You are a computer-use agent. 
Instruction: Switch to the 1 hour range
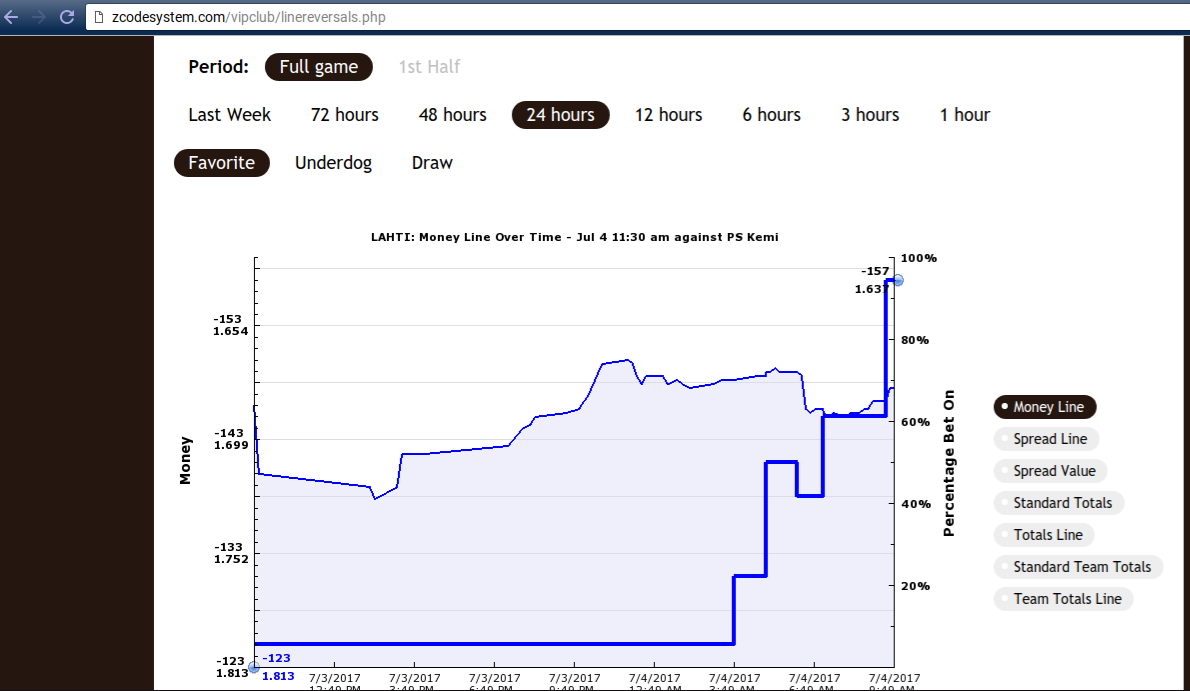[x=965, y=115]
